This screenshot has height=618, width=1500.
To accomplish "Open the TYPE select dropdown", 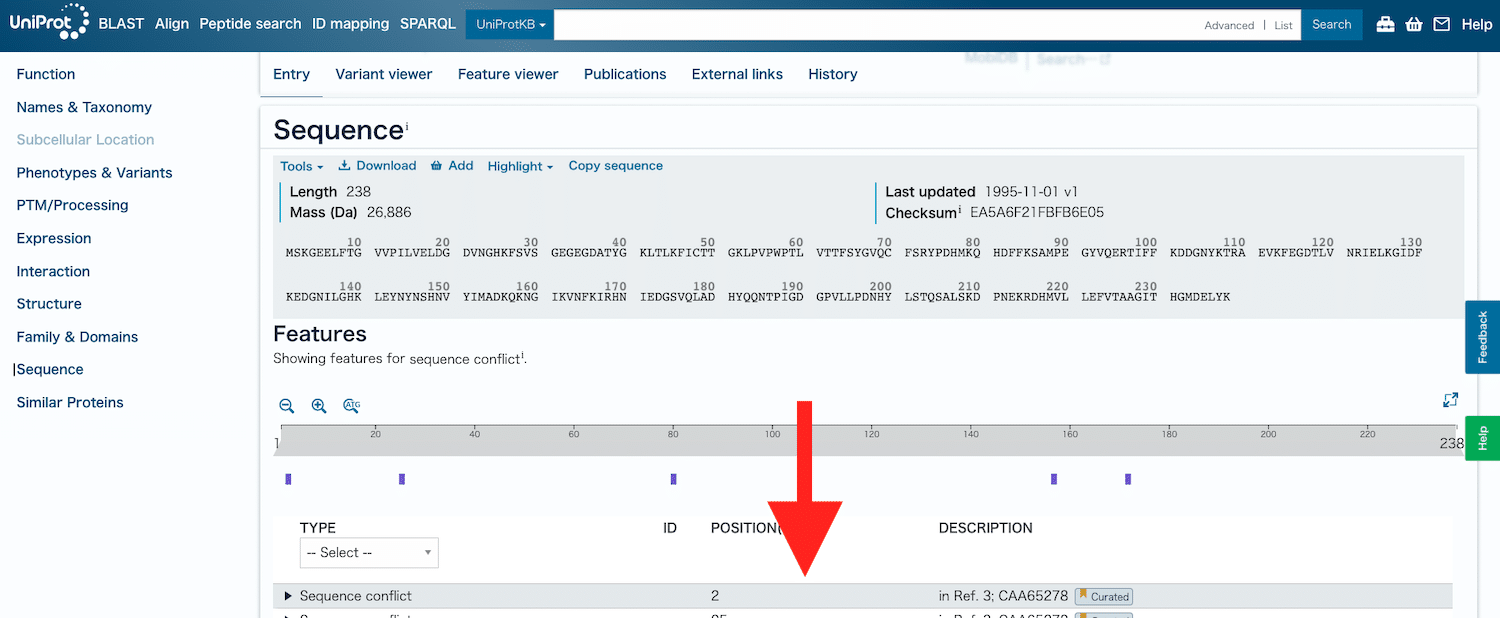I will pyautogui.click(x=368, y=552).
